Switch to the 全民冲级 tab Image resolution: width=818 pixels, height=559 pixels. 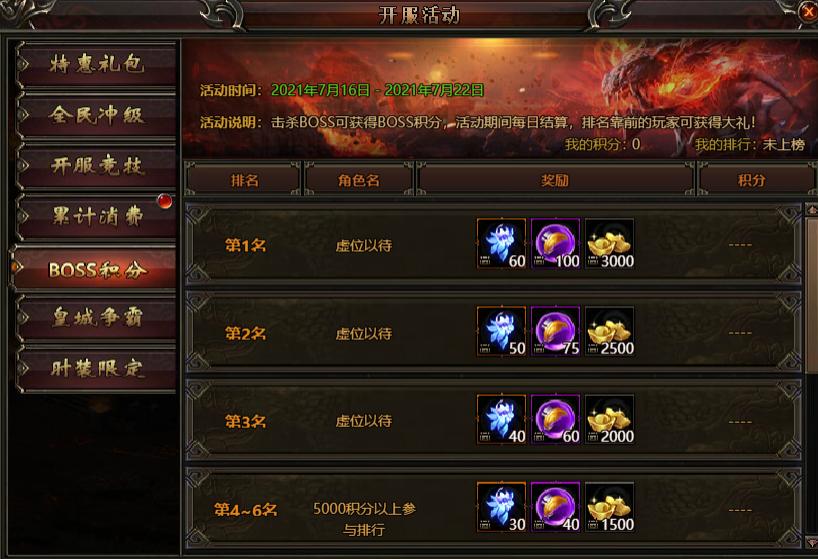coord(97,115)
